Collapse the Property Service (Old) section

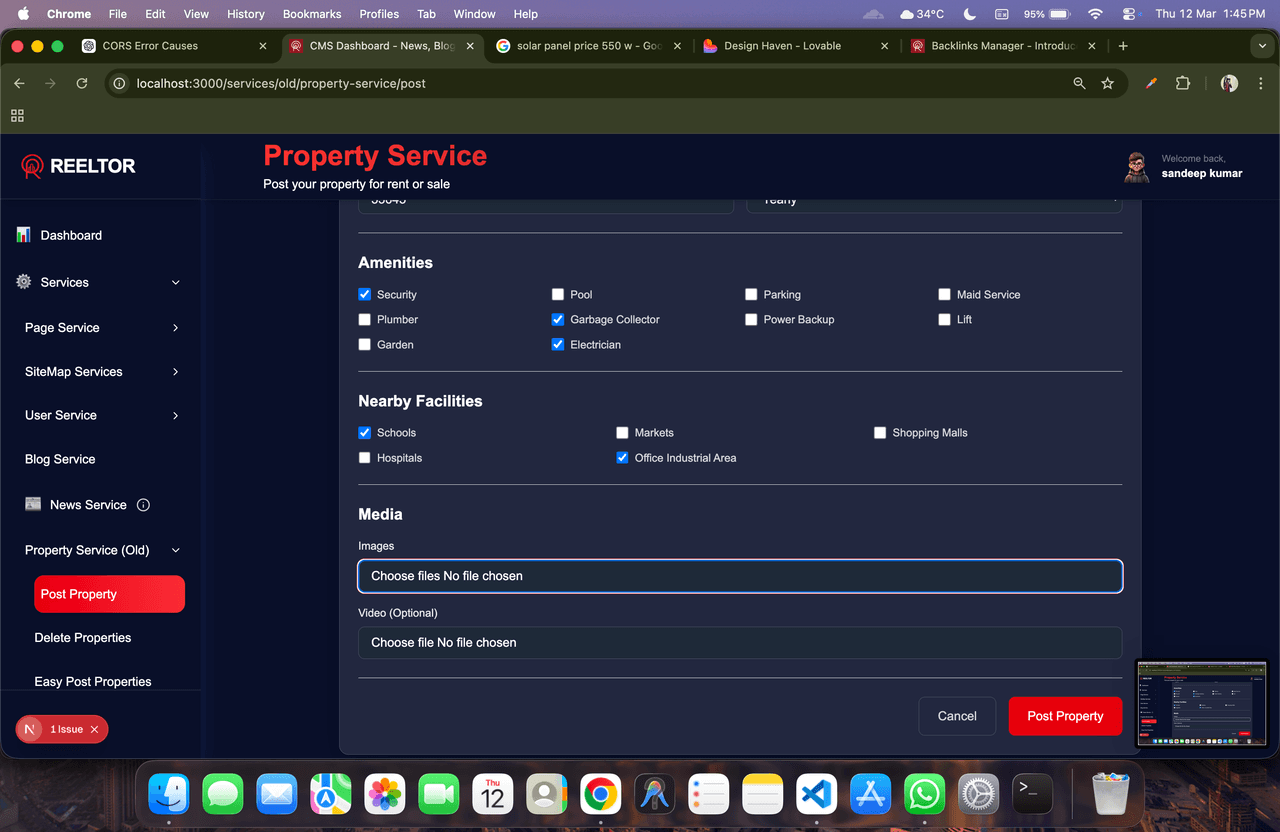pos(175,550)
